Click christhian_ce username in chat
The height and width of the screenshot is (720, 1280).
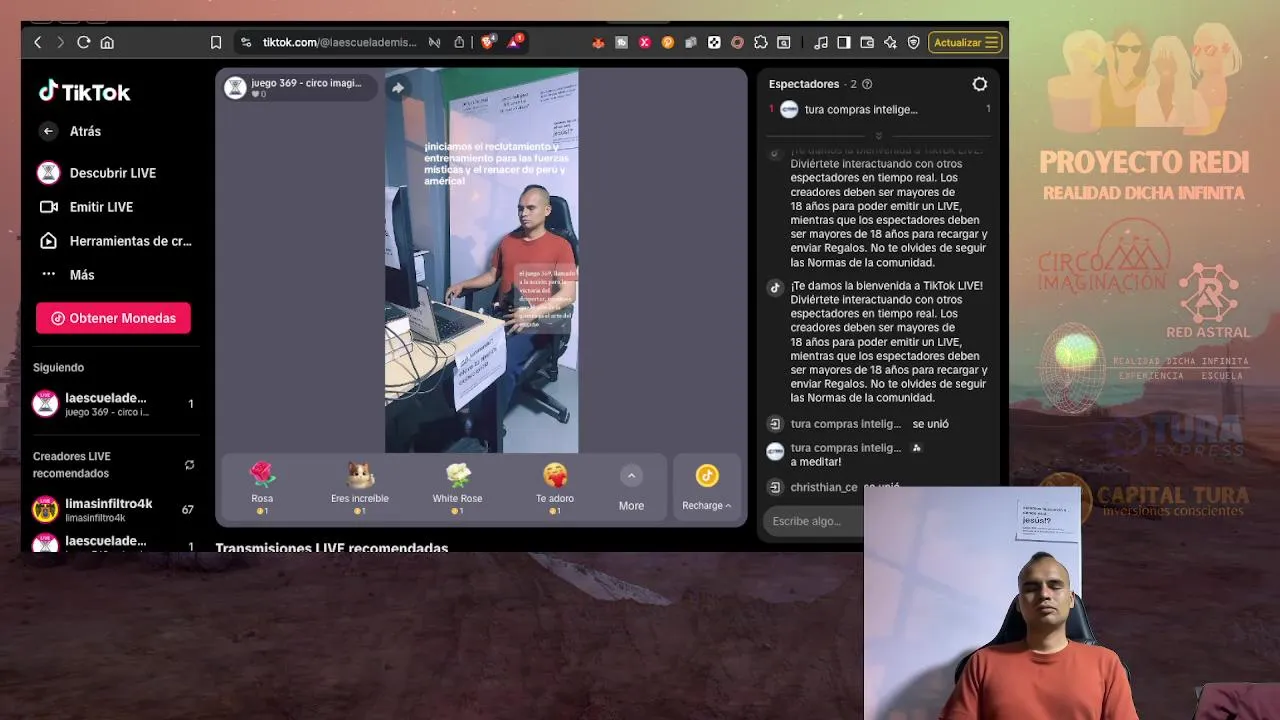[824, 487]
